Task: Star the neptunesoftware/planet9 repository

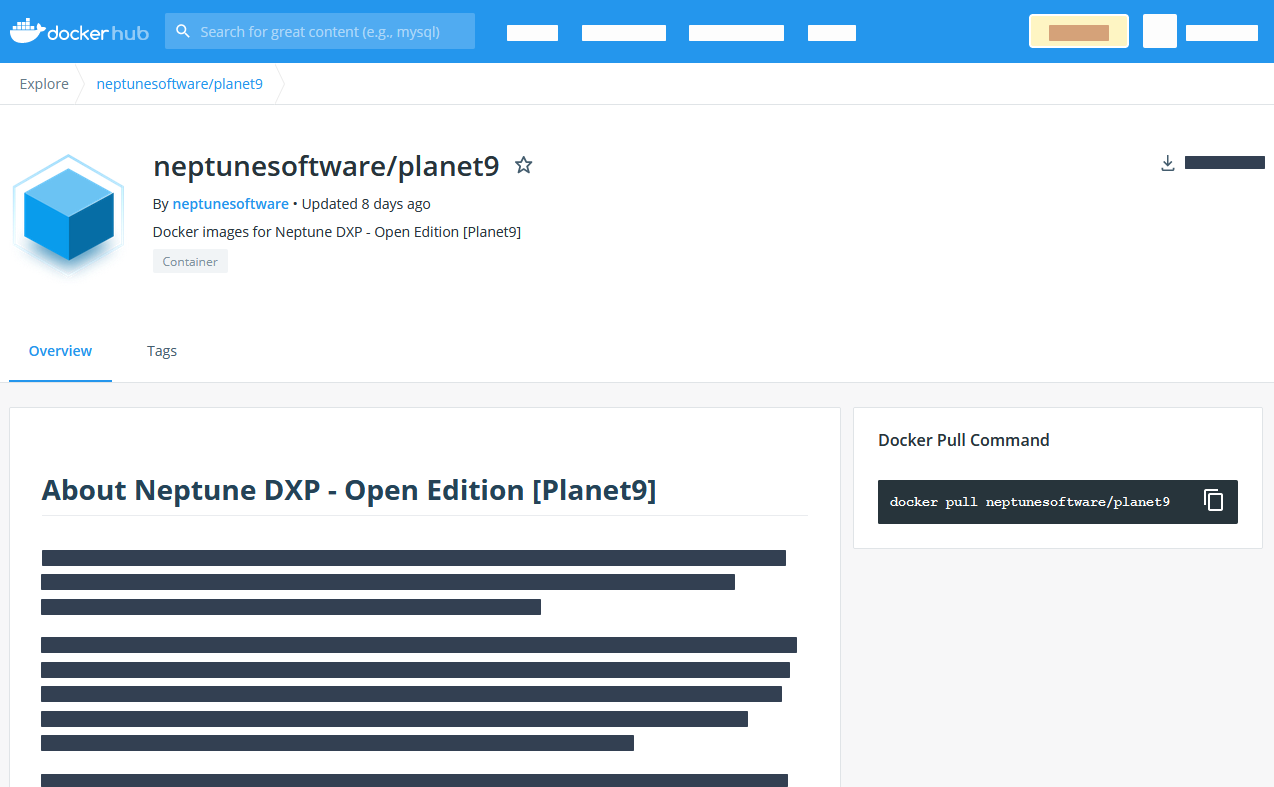Action: [523, 165]
